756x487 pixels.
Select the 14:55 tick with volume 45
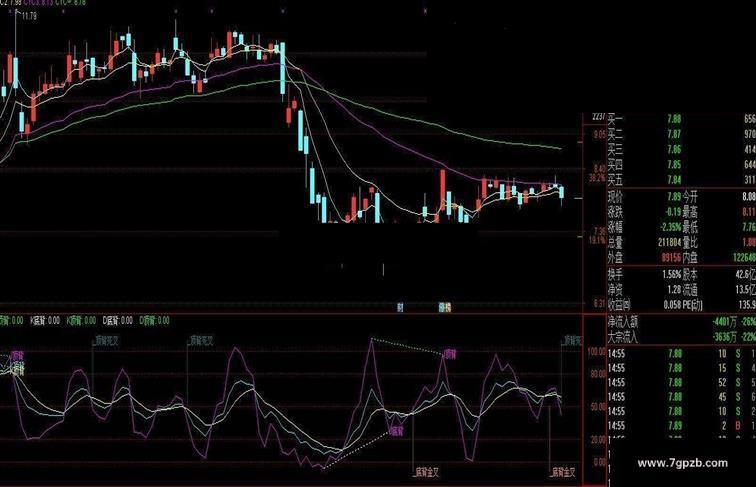click(681, 397)
